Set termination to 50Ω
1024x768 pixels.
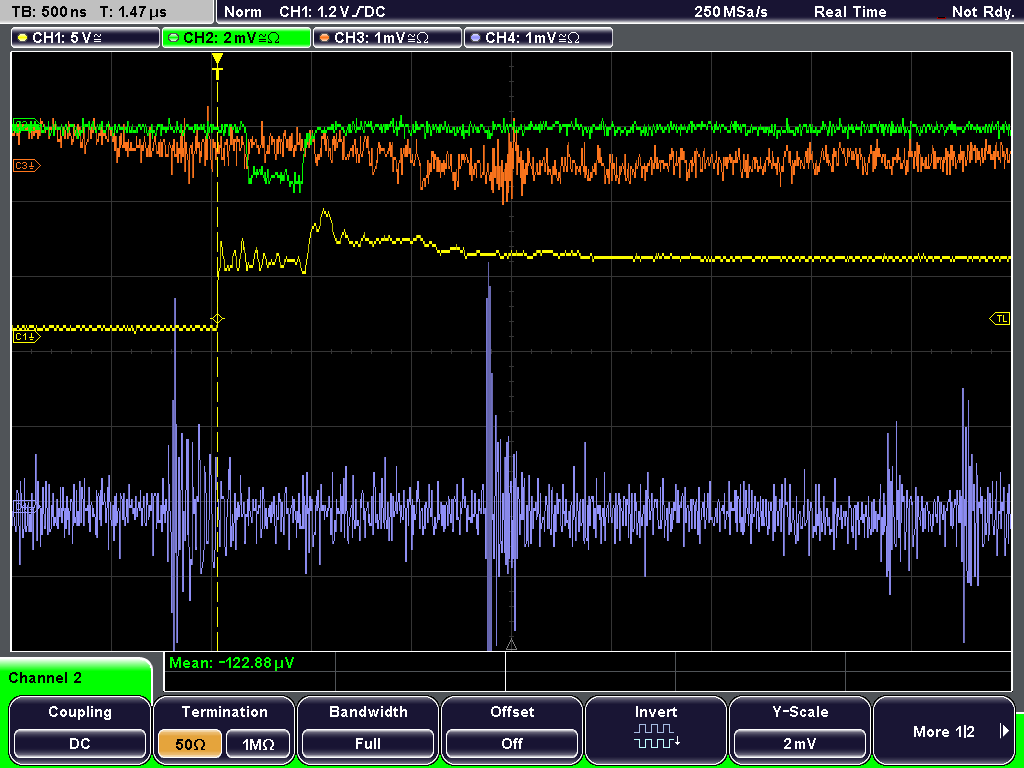coord(190,744)
